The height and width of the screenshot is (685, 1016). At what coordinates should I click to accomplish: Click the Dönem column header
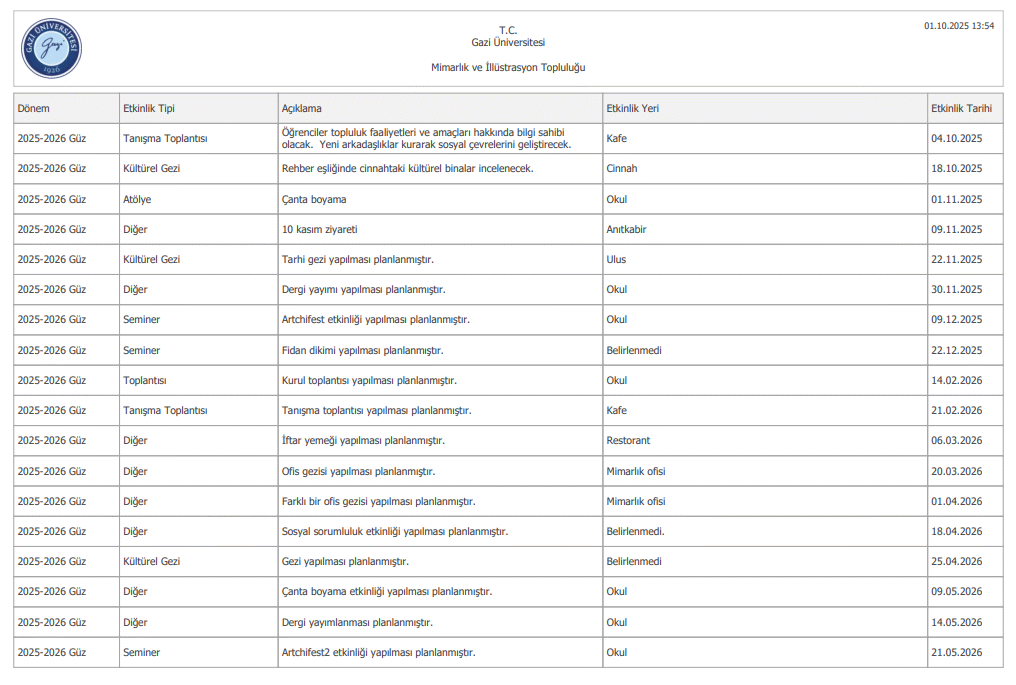pos(33,108)
